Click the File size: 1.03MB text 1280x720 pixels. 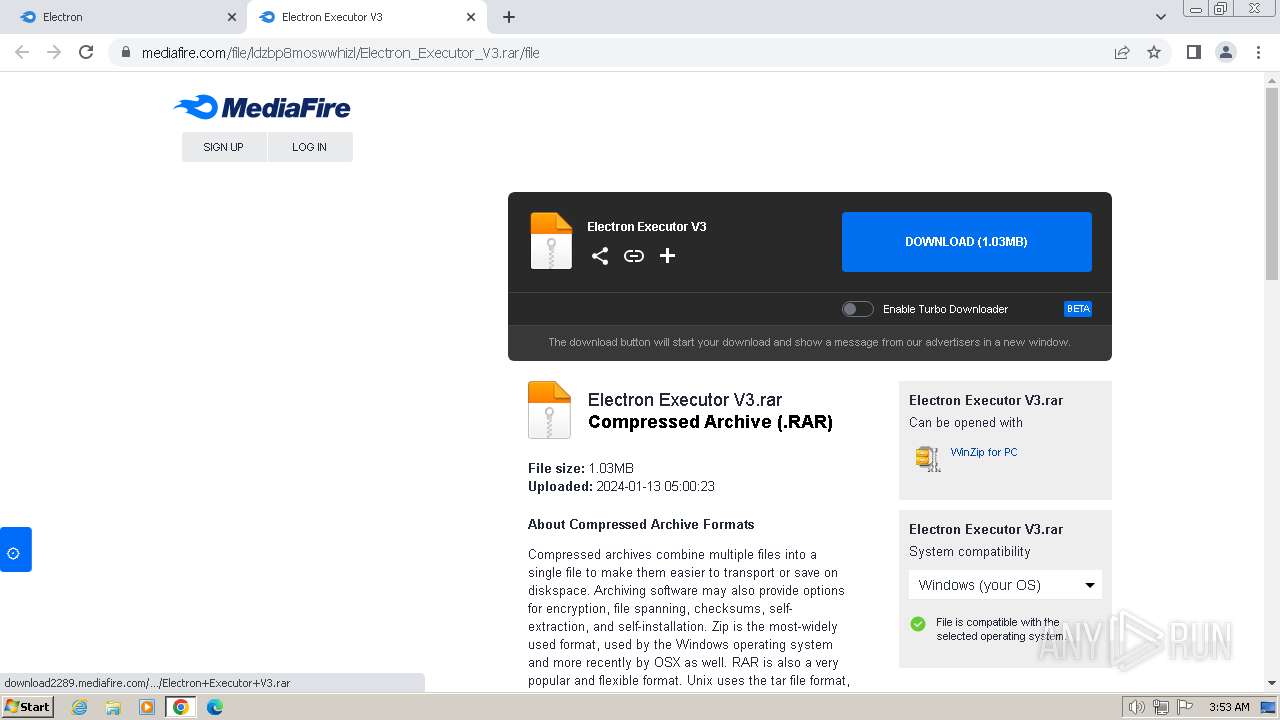coord(581,468)
